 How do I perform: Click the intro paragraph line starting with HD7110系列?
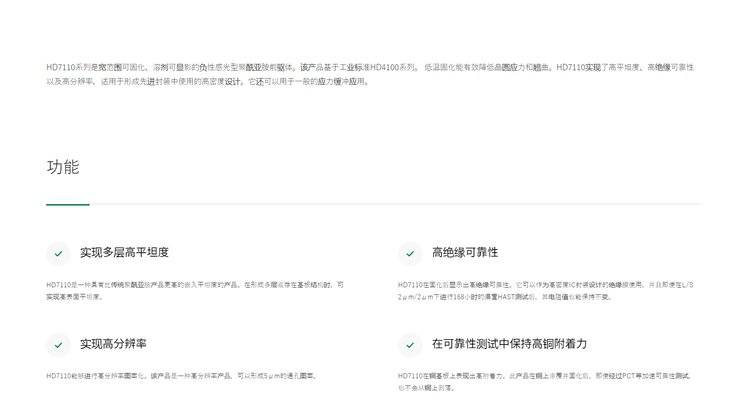(x=370, y=67)
